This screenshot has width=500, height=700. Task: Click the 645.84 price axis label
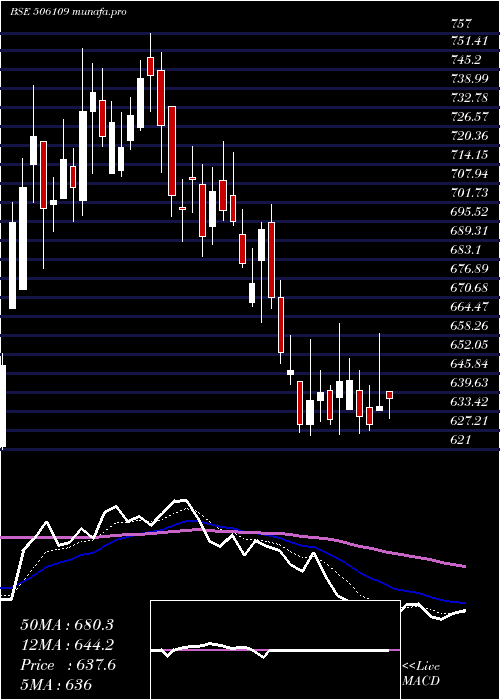click(469, 364)
